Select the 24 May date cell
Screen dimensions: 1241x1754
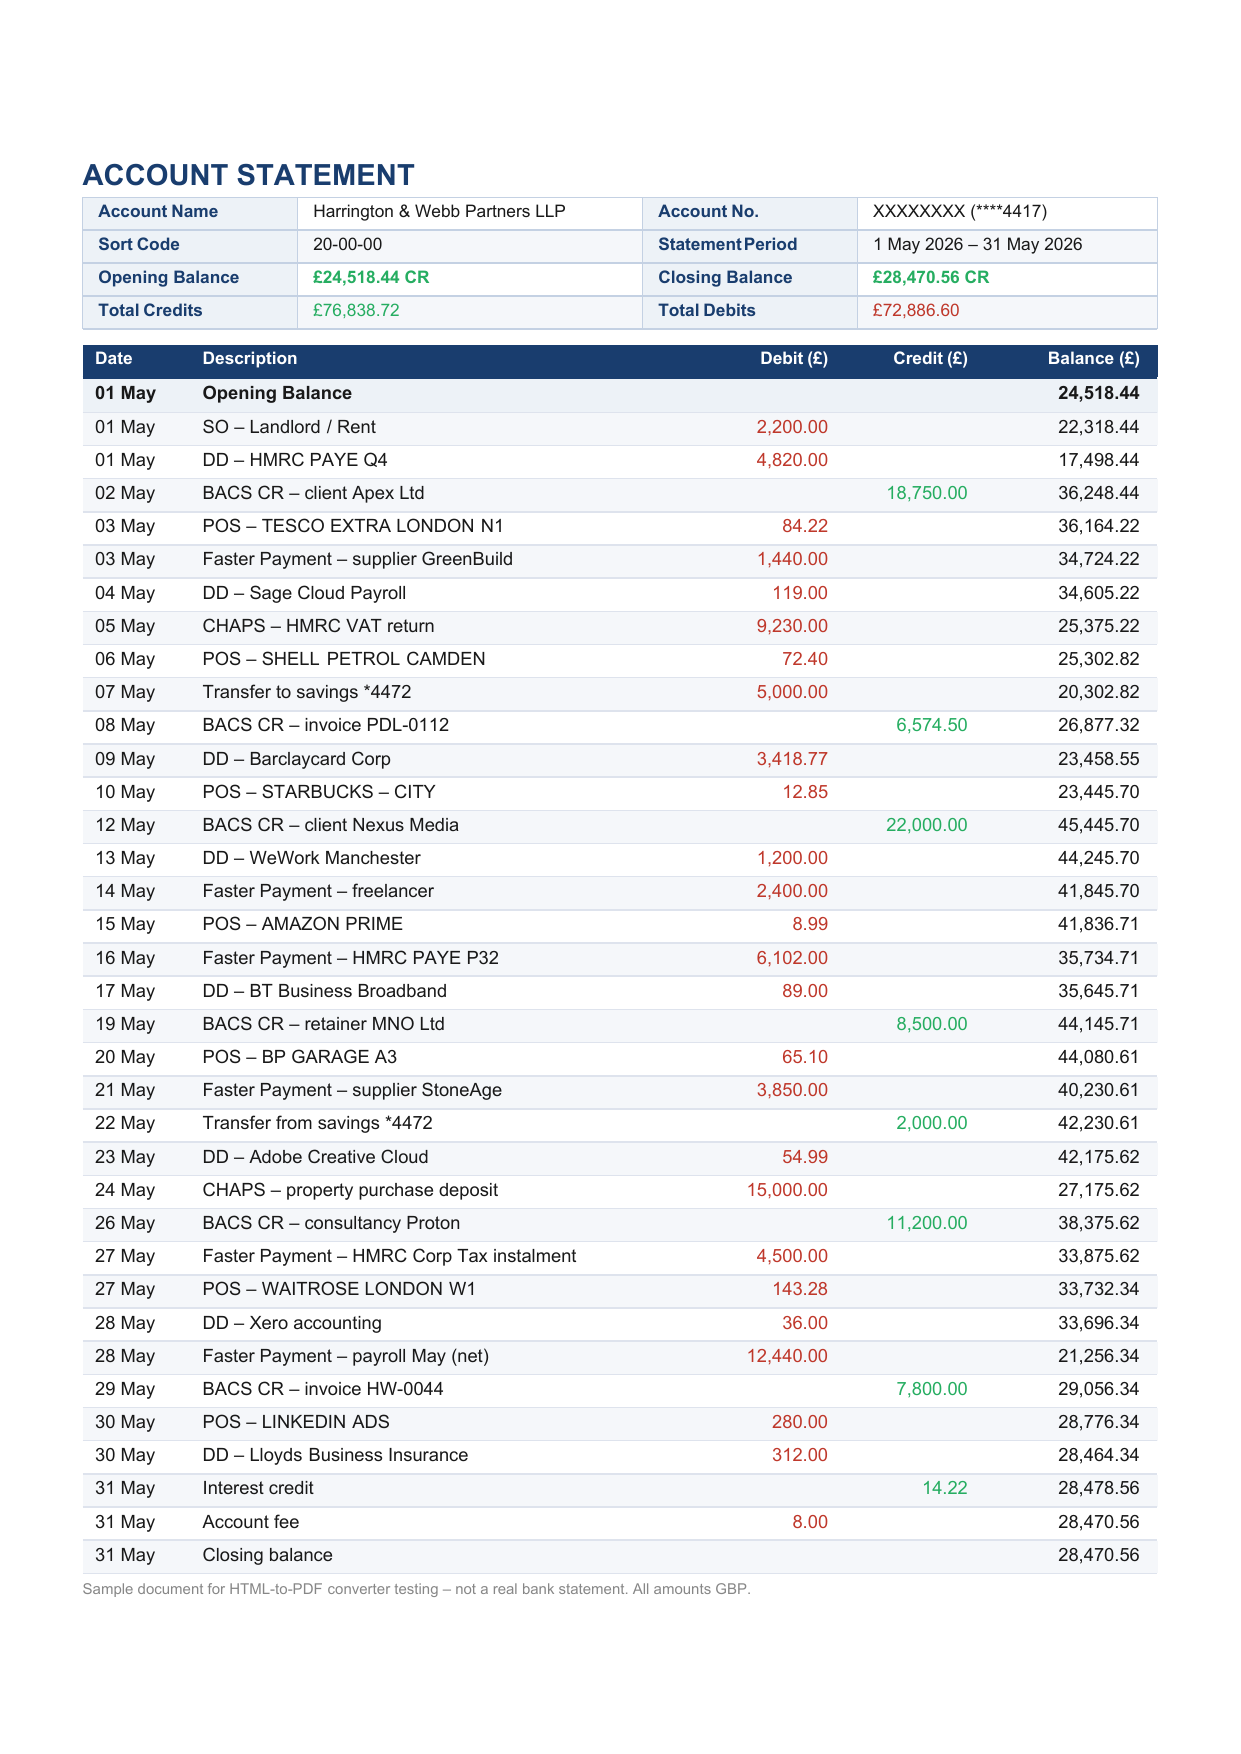tap(125, 1190)
